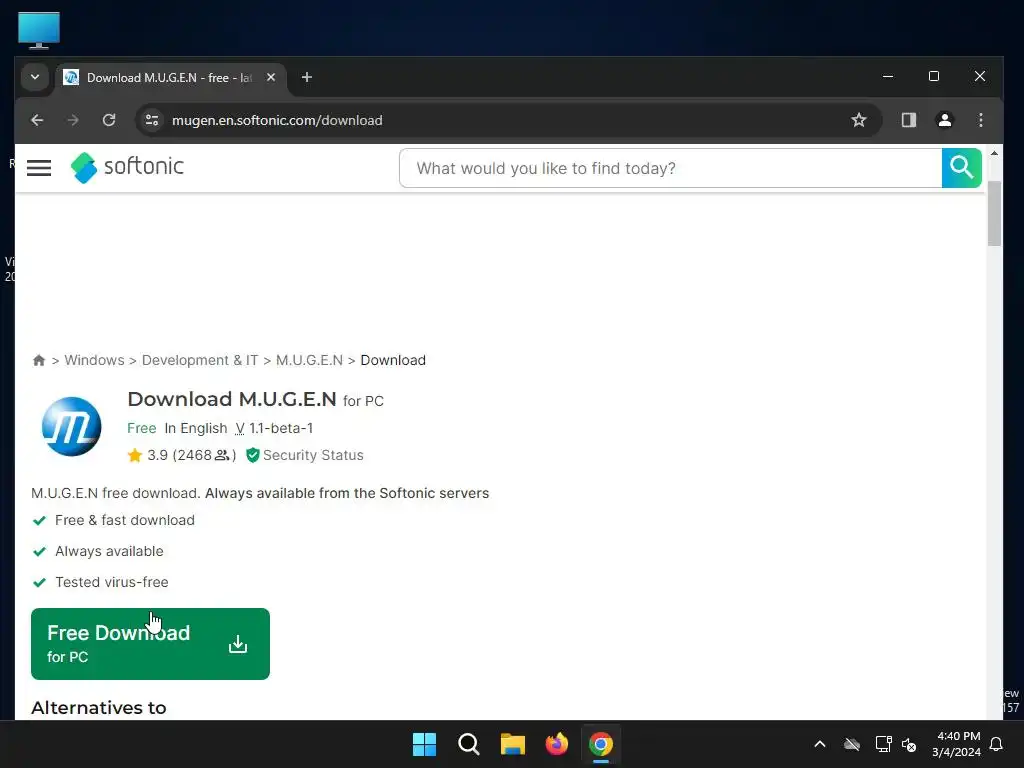Open the Chrome profile menu

point(944,120)
